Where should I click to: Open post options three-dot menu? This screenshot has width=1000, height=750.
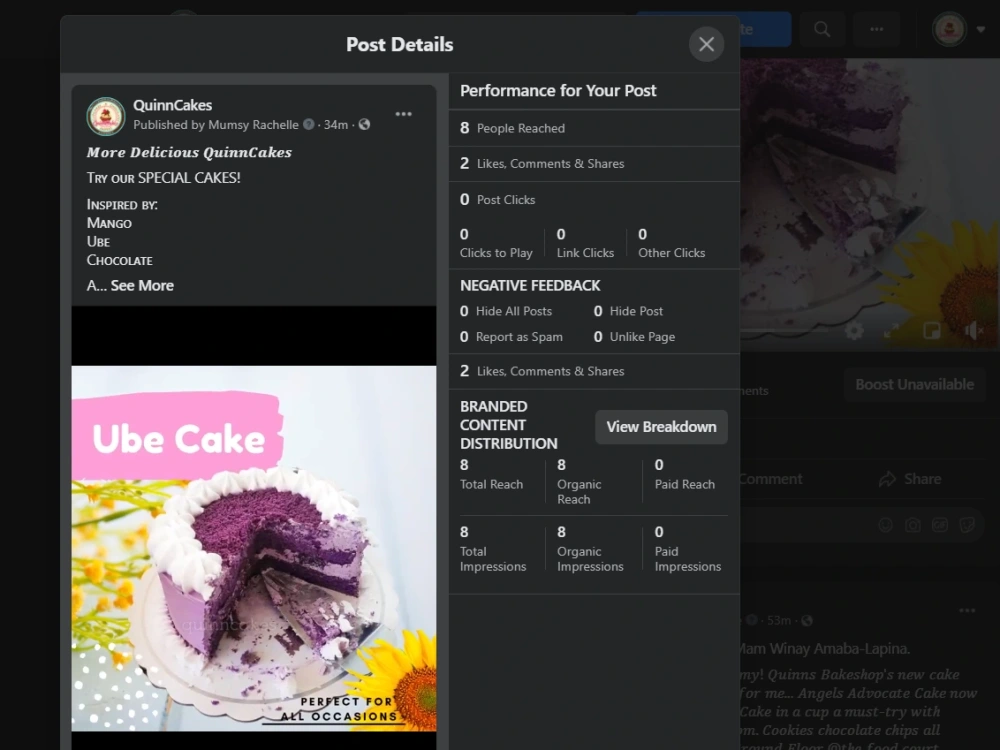(x=404, y=114)
